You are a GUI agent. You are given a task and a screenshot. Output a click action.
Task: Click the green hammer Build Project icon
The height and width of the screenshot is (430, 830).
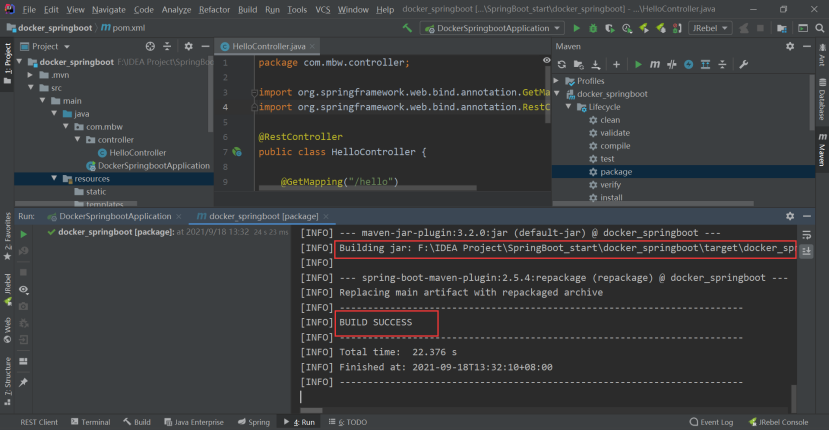407,28
